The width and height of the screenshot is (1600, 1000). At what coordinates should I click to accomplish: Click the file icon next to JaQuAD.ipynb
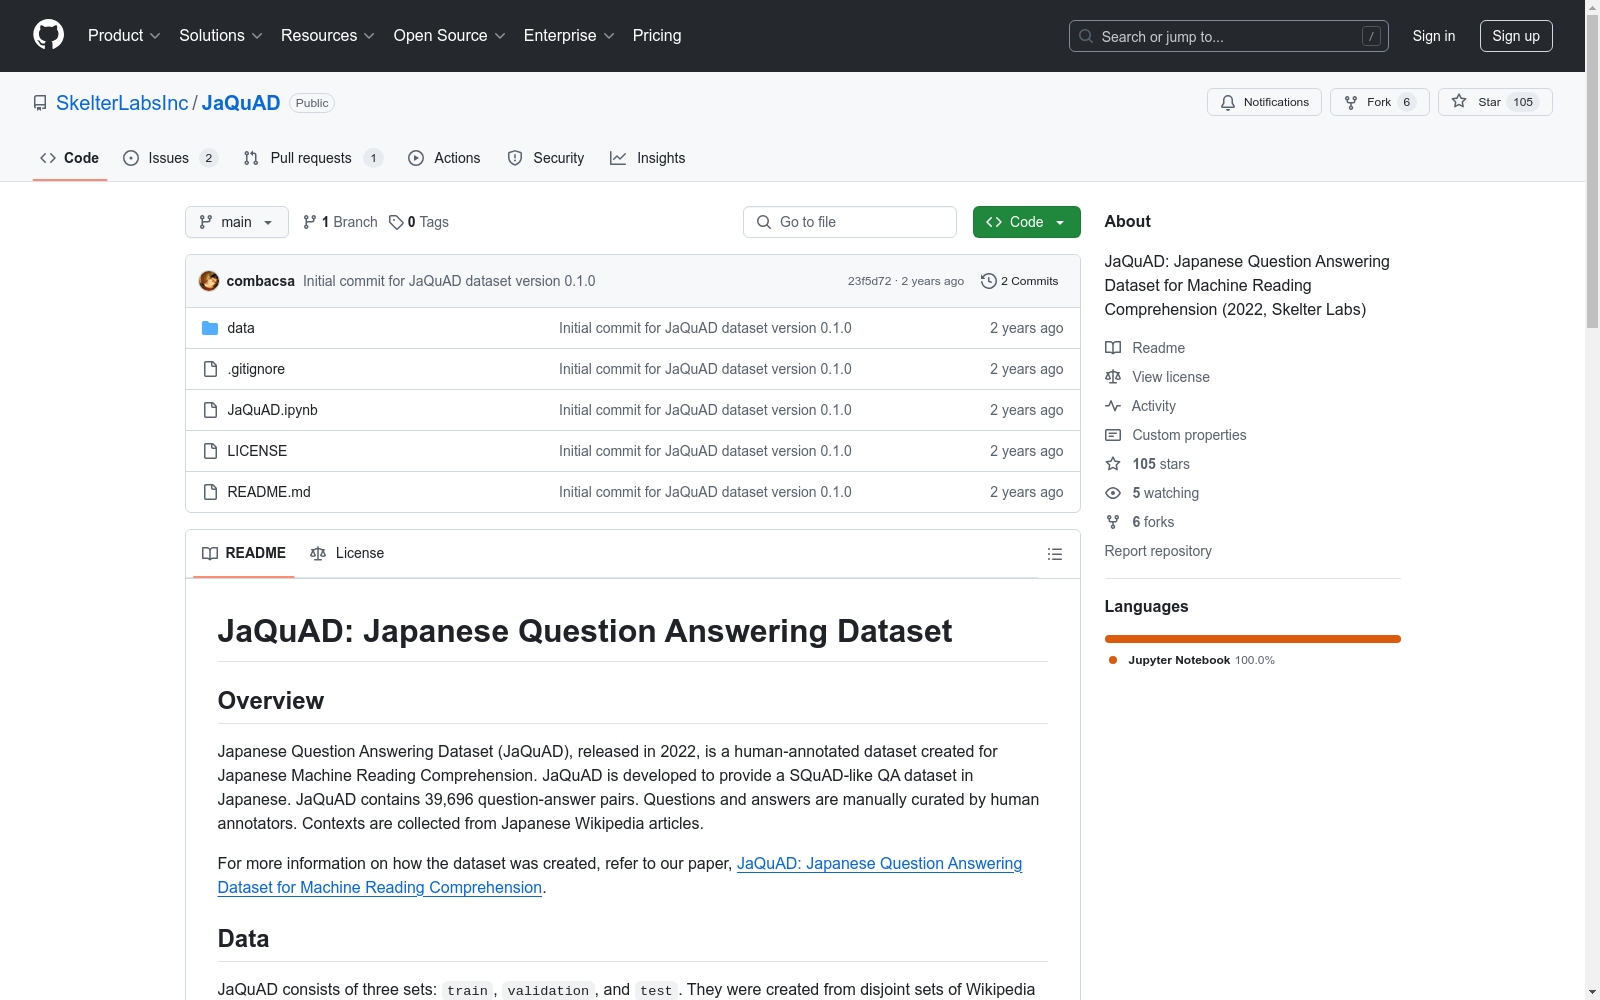(x=210, y=410)
